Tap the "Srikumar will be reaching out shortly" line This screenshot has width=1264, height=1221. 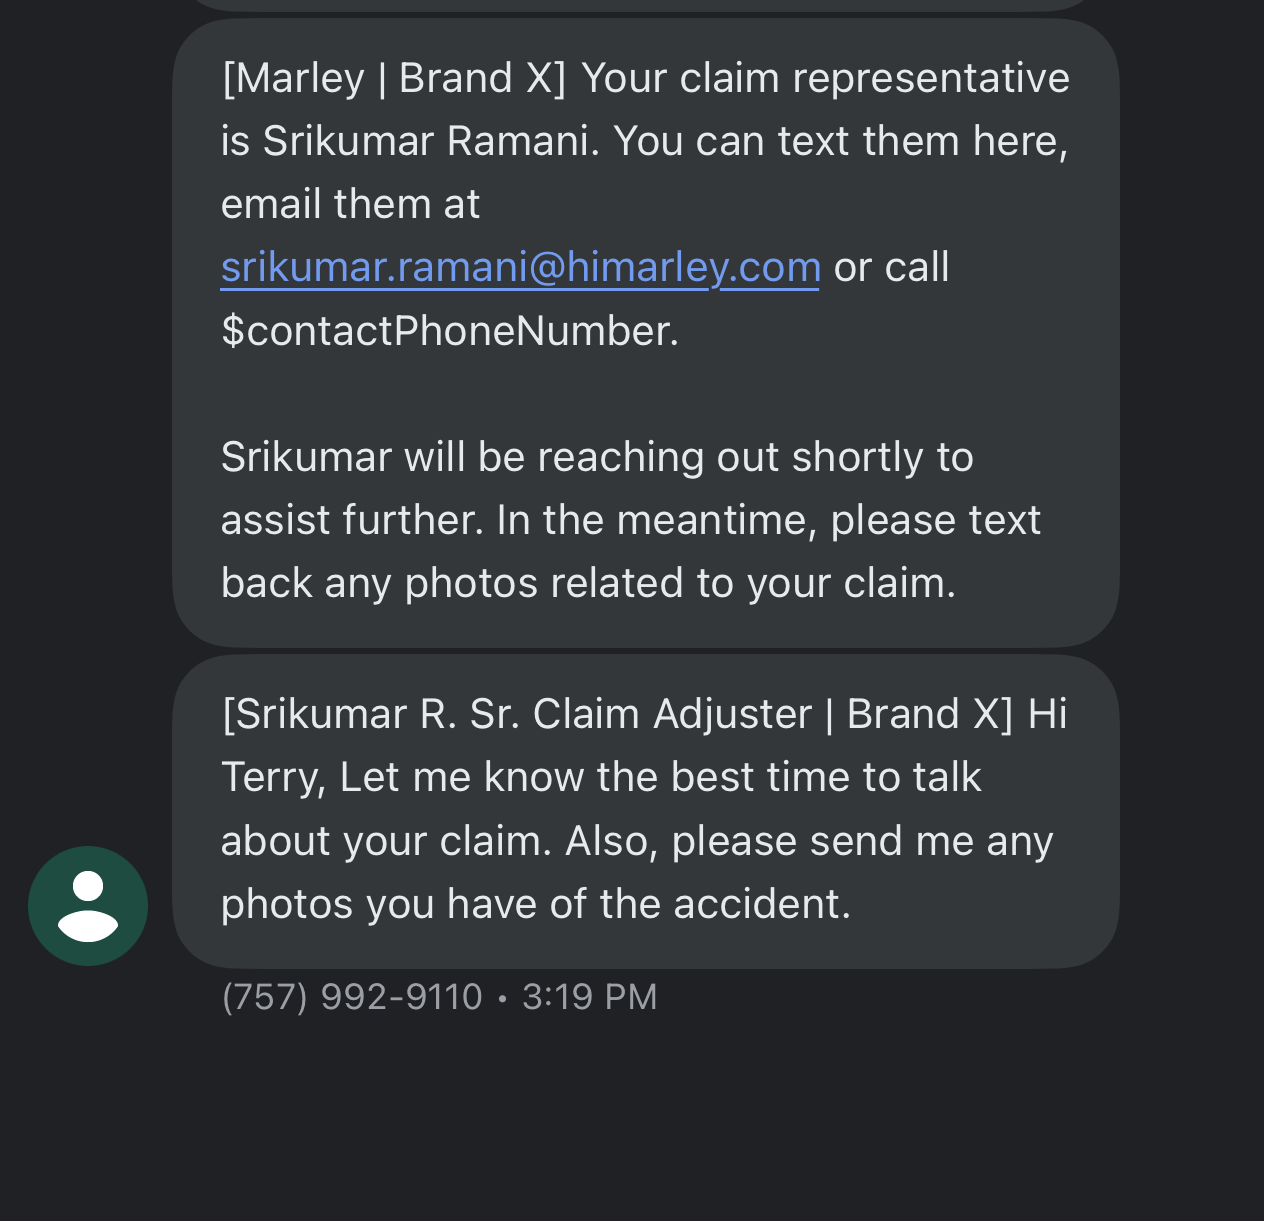596,457
